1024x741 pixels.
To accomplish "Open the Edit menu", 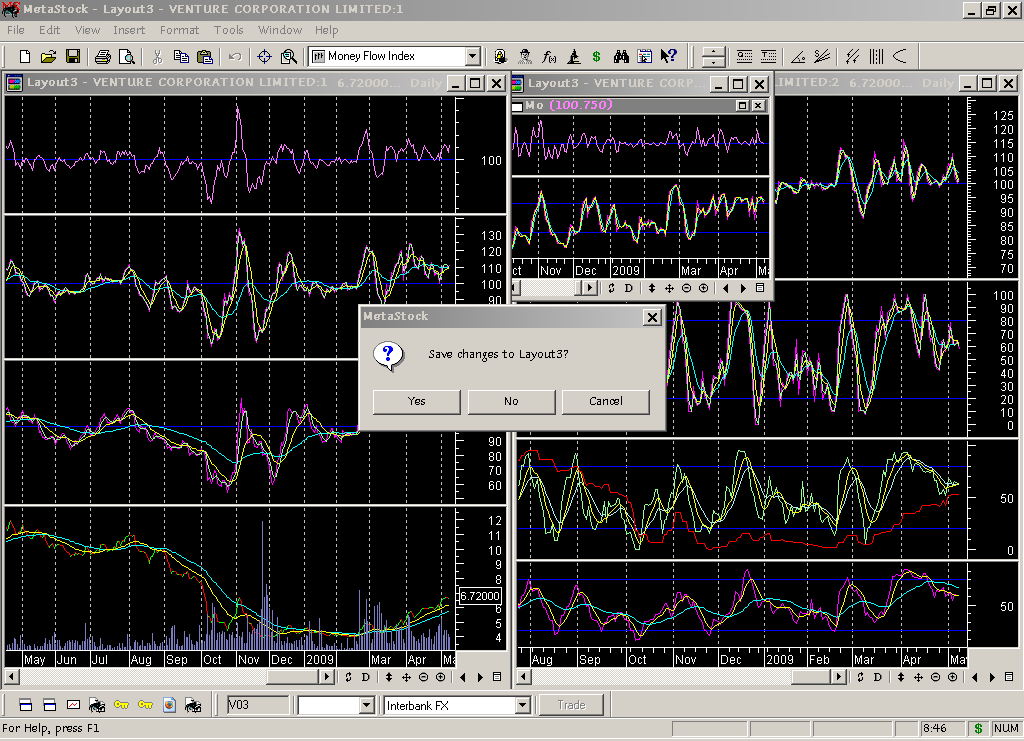I will [49, 30].
